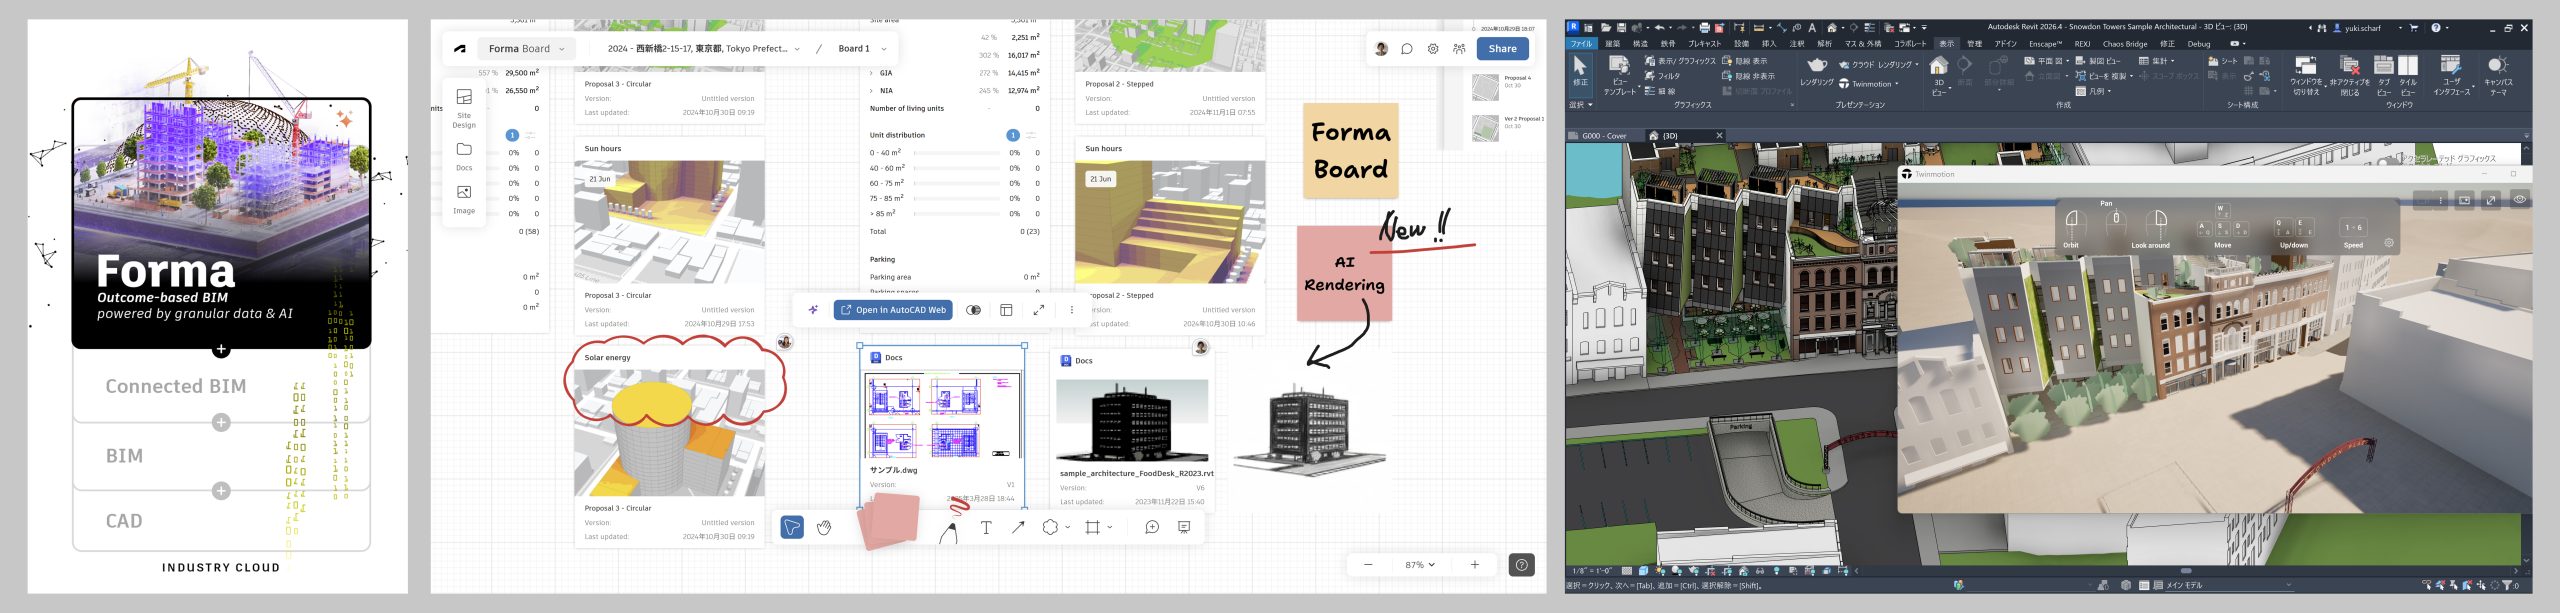Click Open in AutoCAD Web button
Screen dimensions: 2560x613
(893, 310)
